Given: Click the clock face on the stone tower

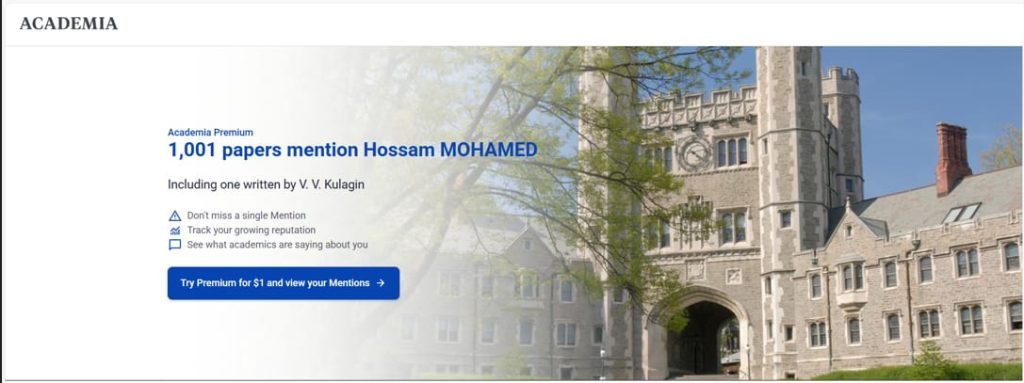Looking at the screenshot, I should (x=695, y=154).
